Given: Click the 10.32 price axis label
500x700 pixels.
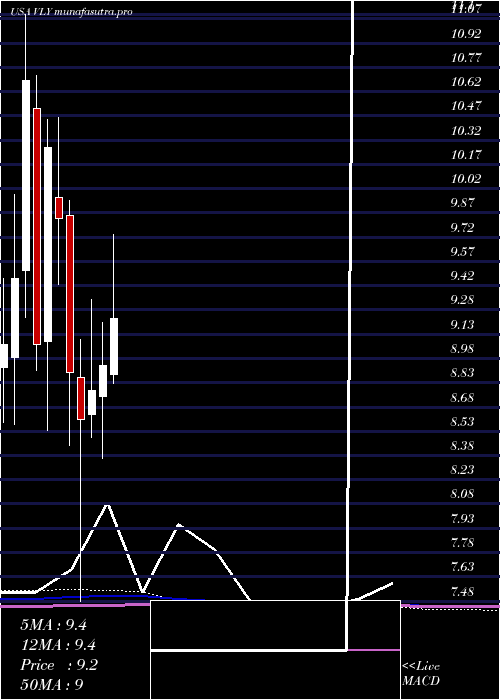Looking at the screenshot, I should coord(466,131).
